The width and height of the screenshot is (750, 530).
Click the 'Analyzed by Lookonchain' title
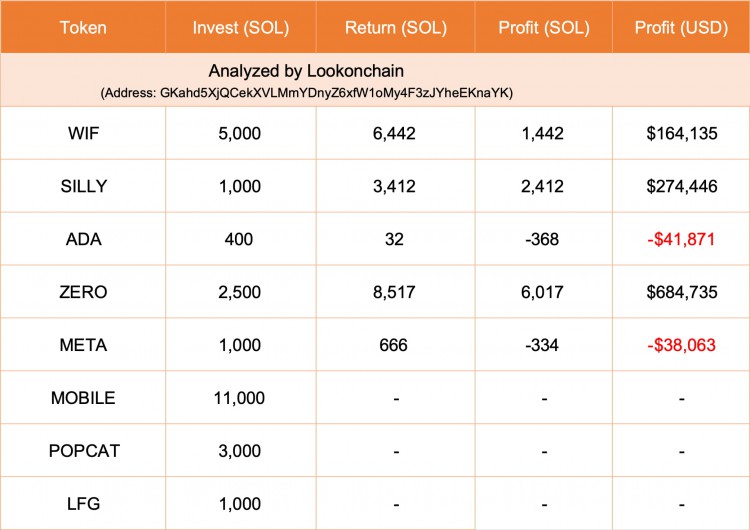coord(306,71)
